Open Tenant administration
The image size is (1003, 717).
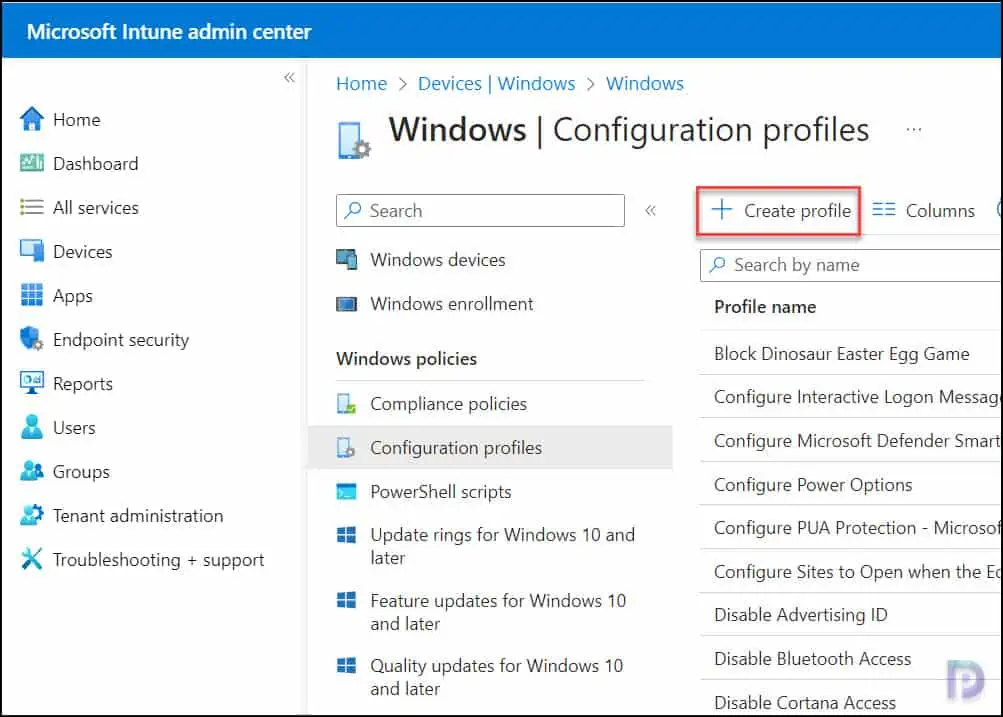pyautogui.click(x=138, y=516)
